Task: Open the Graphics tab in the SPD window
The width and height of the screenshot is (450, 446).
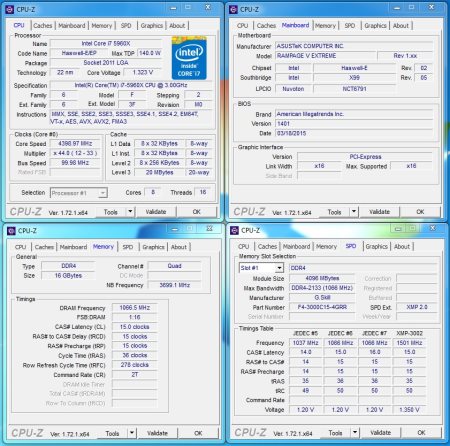Action: [x=376, y=247]
